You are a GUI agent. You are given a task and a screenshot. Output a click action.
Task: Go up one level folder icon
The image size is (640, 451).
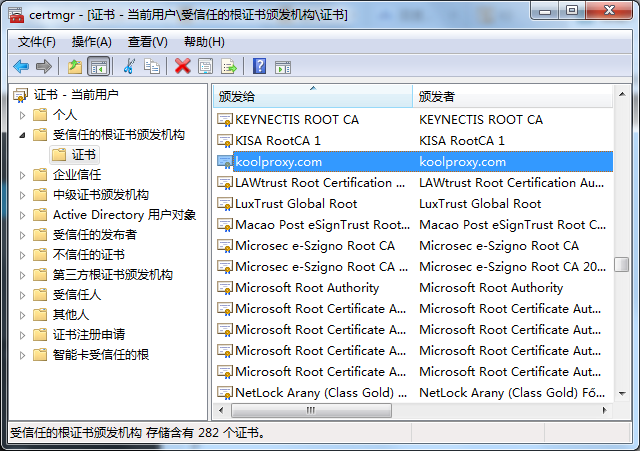pyautogui.click(x=75, y=66)
